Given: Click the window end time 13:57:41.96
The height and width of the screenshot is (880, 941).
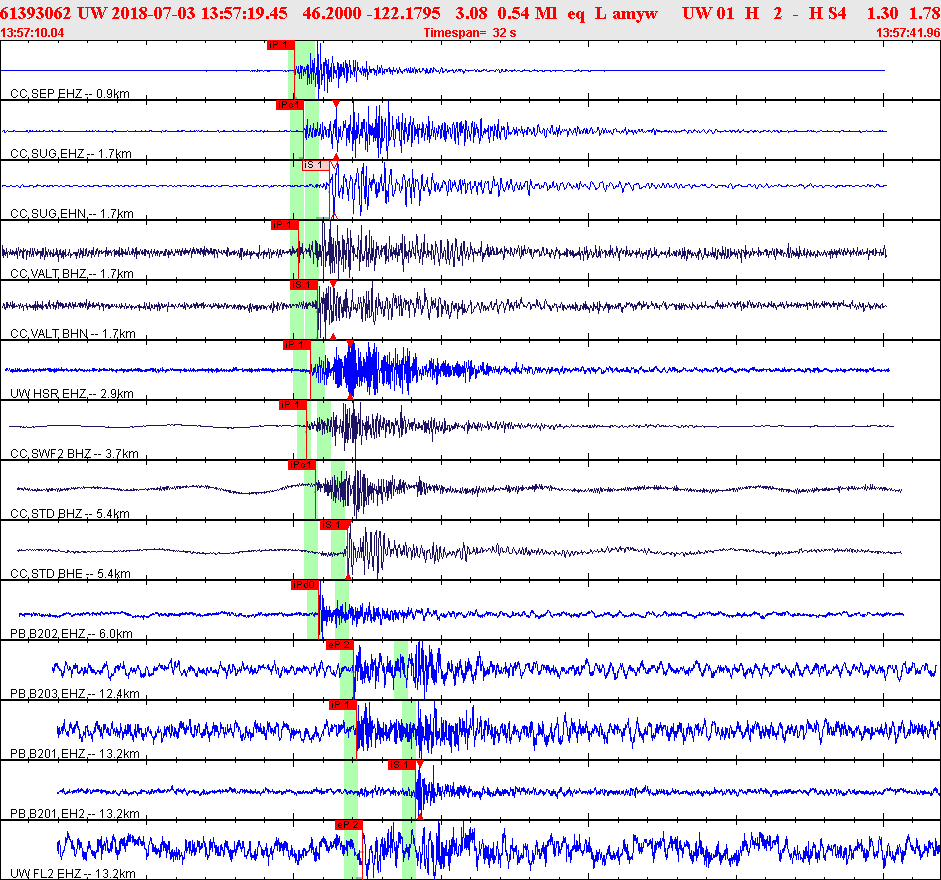Looking at the screenshot, I should pos(908,32).
